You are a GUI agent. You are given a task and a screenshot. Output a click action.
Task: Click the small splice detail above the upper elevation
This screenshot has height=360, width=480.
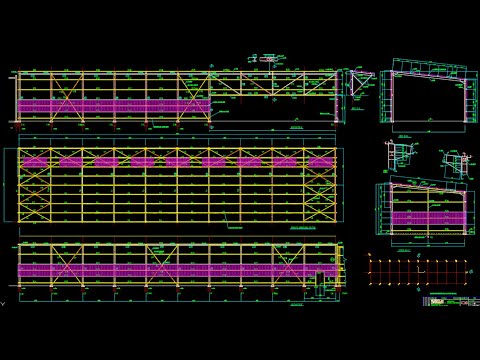pyautogui.click(x=267, y=59)
